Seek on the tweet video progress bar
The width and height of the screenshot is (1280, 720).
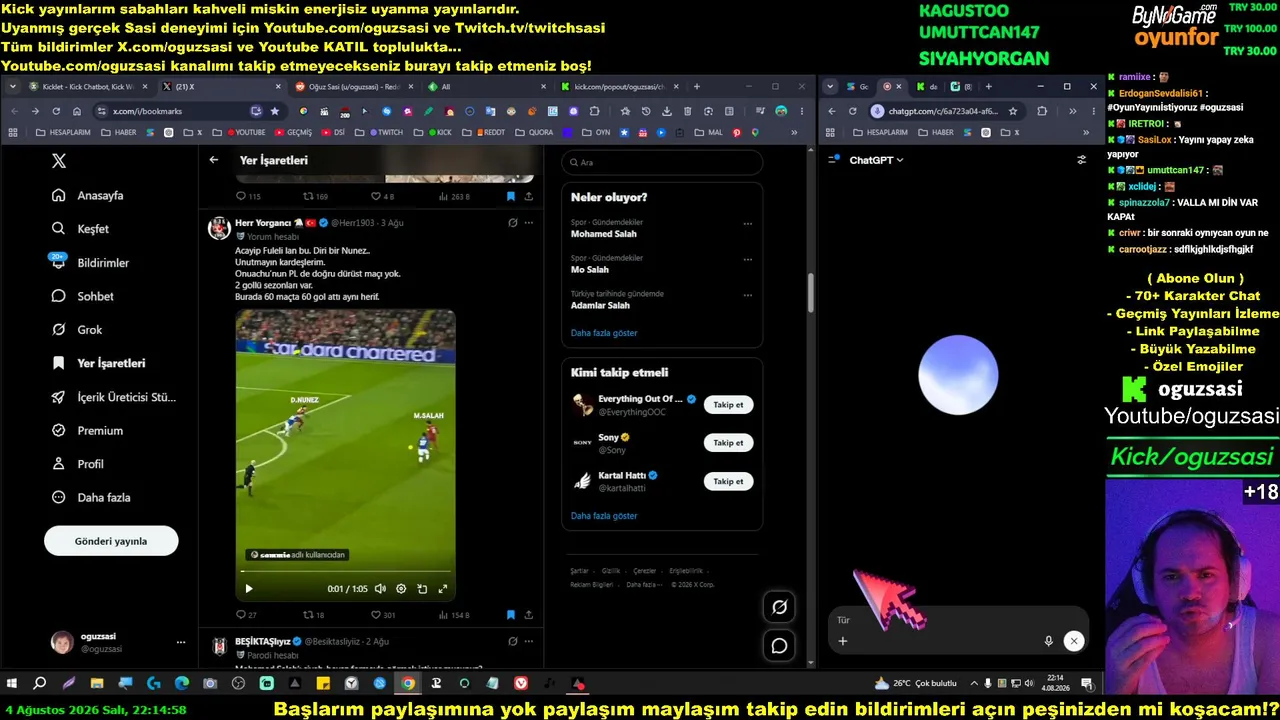coord(345,572)
